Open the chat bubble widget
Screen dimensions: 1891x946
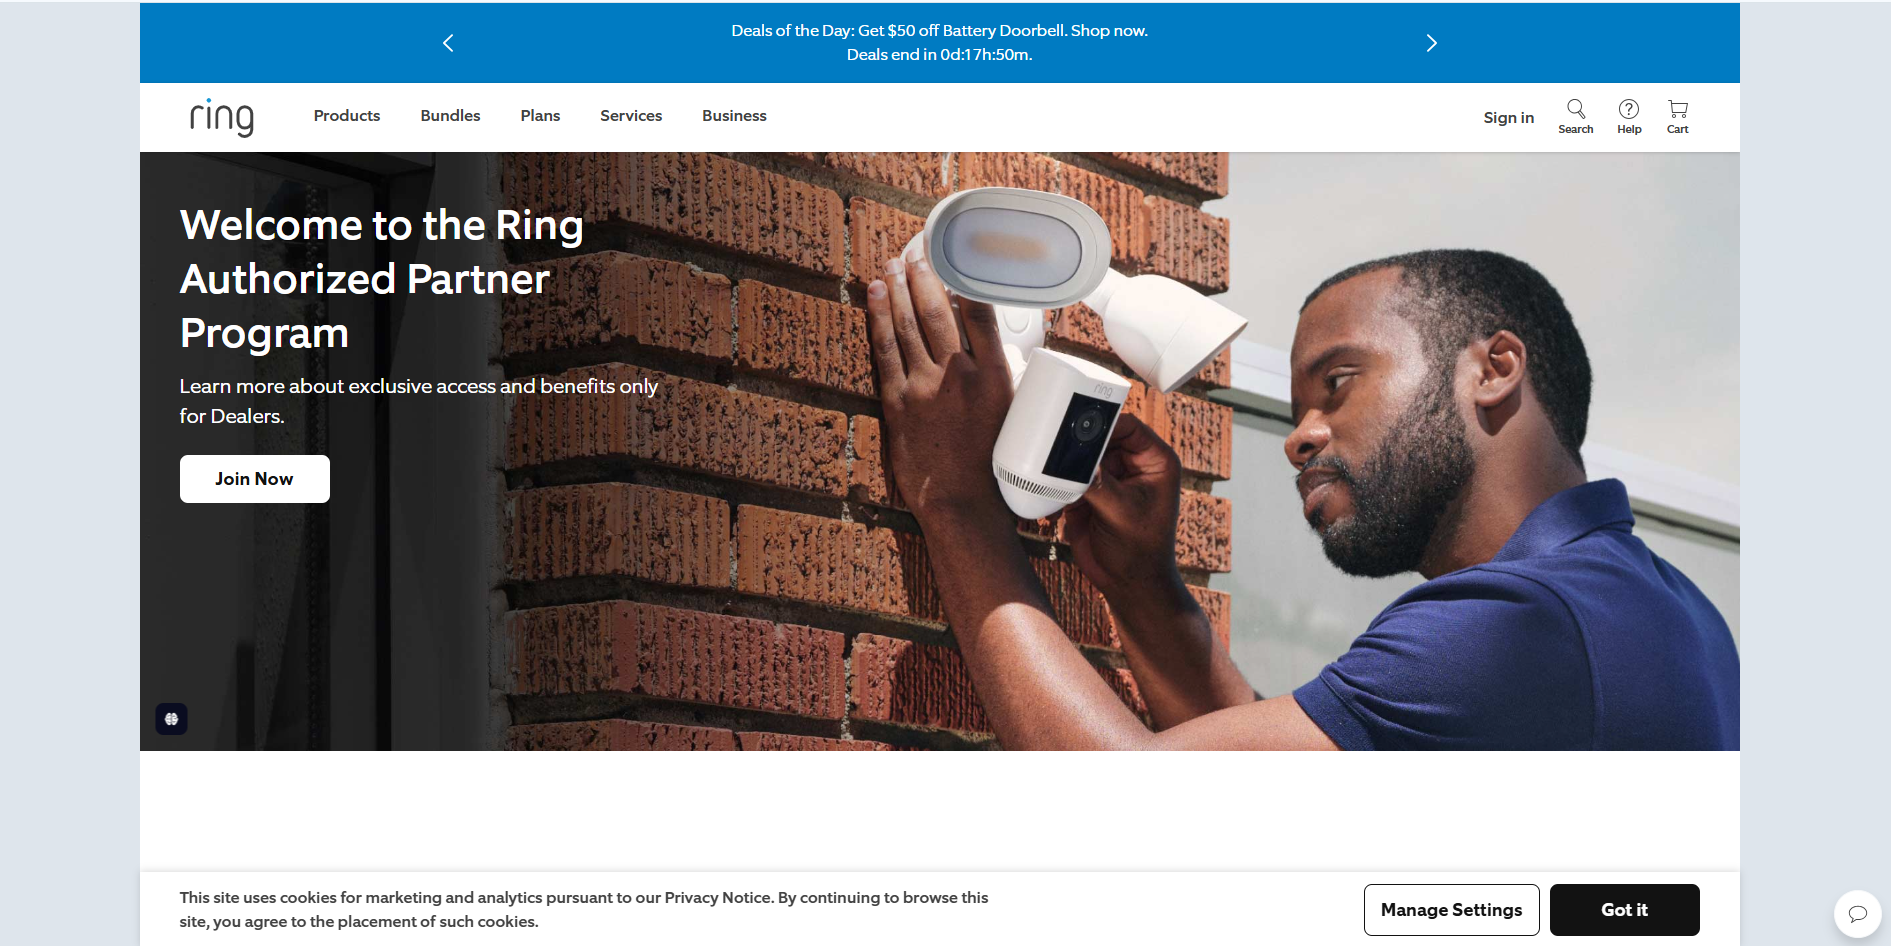click(x=1857, y=913)
